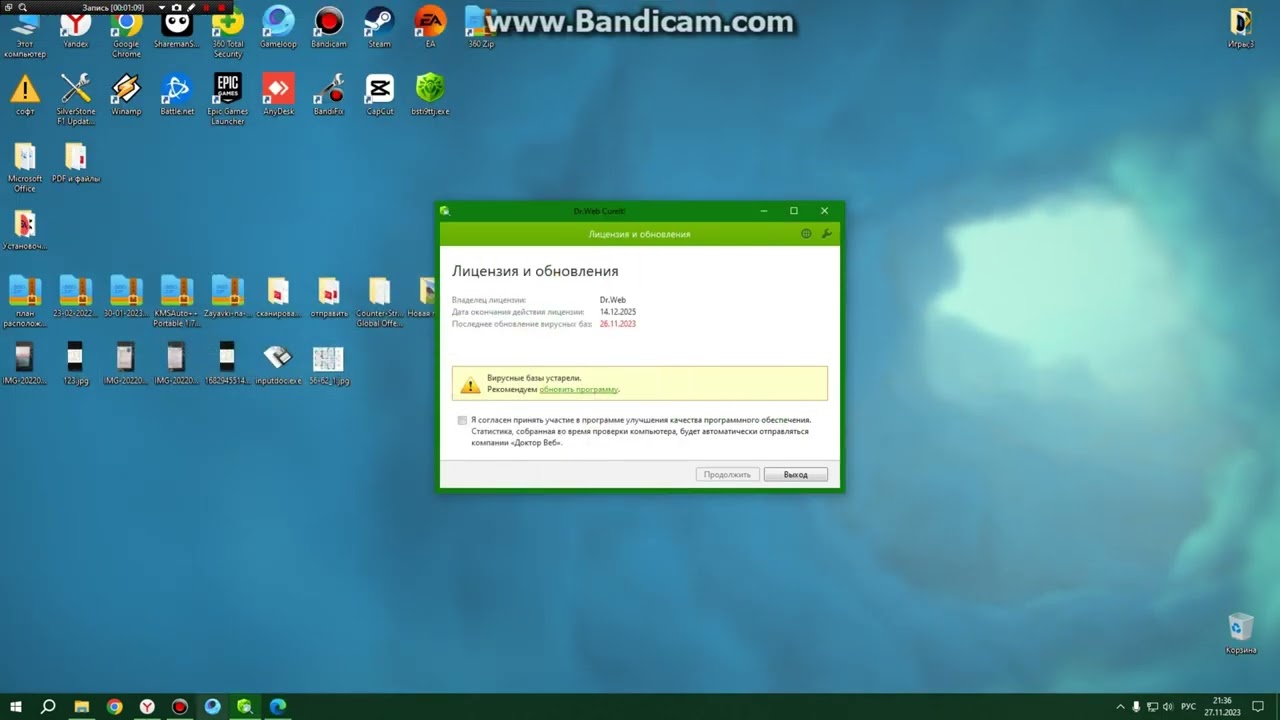This screenshot has height=720, width=1280.
Task: Select the Gameloop desktop icon
Action: click(x=278, y=27)
